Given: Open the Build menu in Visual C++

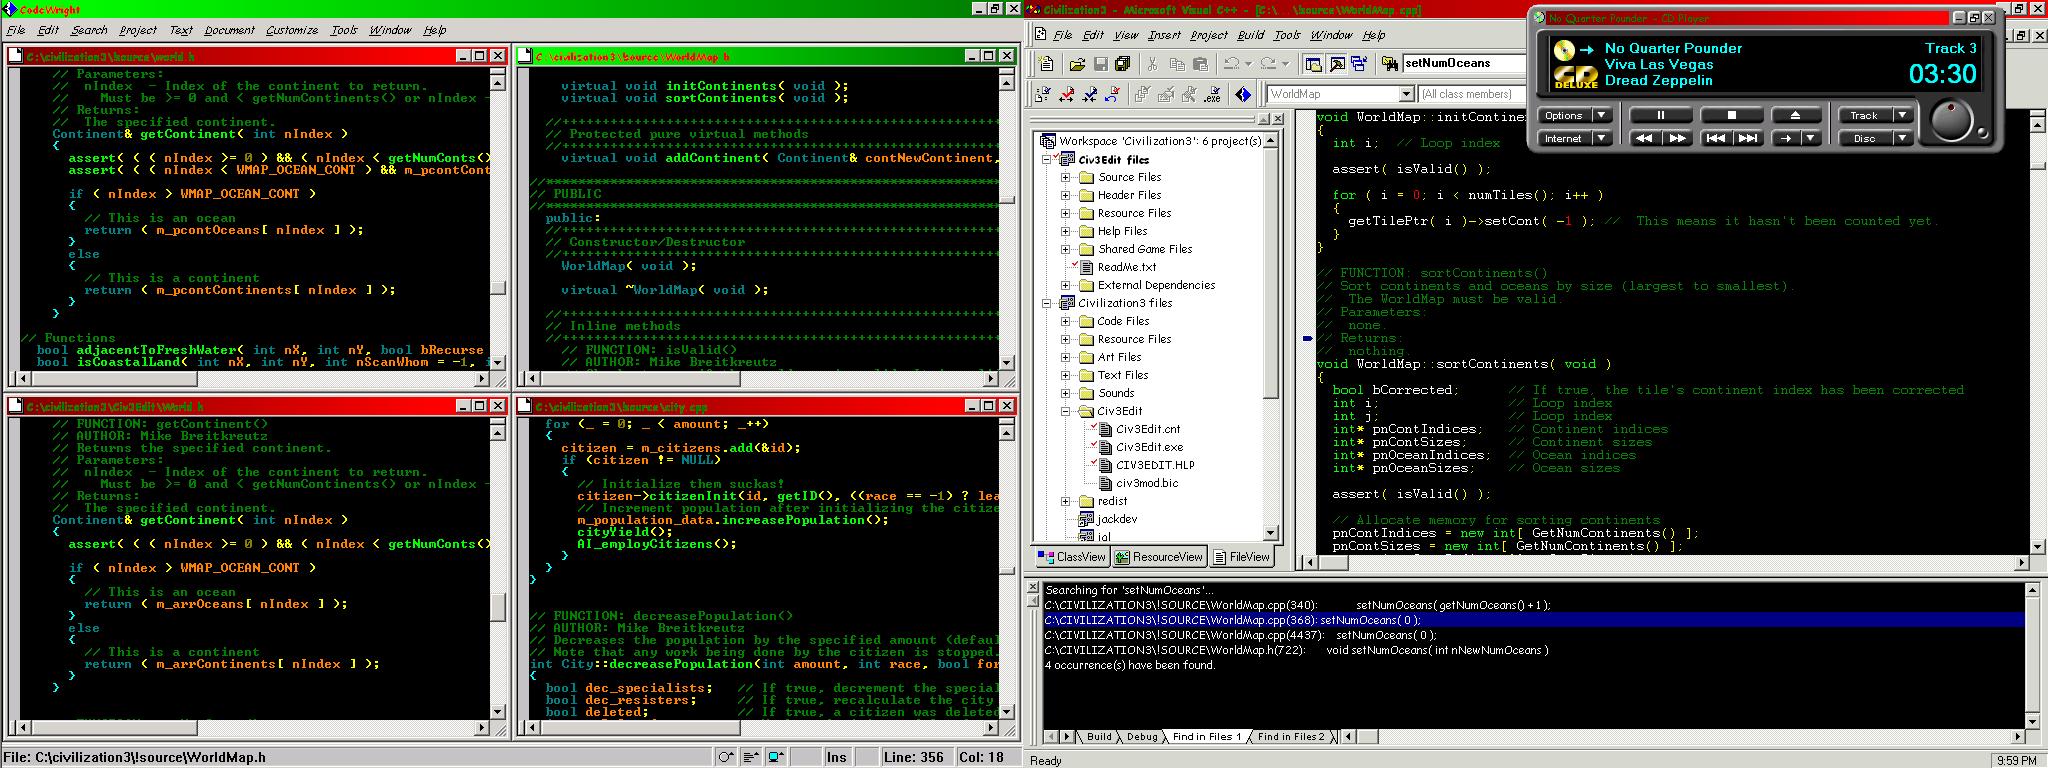Looking at the screenshot, I should coord(1250,35).
